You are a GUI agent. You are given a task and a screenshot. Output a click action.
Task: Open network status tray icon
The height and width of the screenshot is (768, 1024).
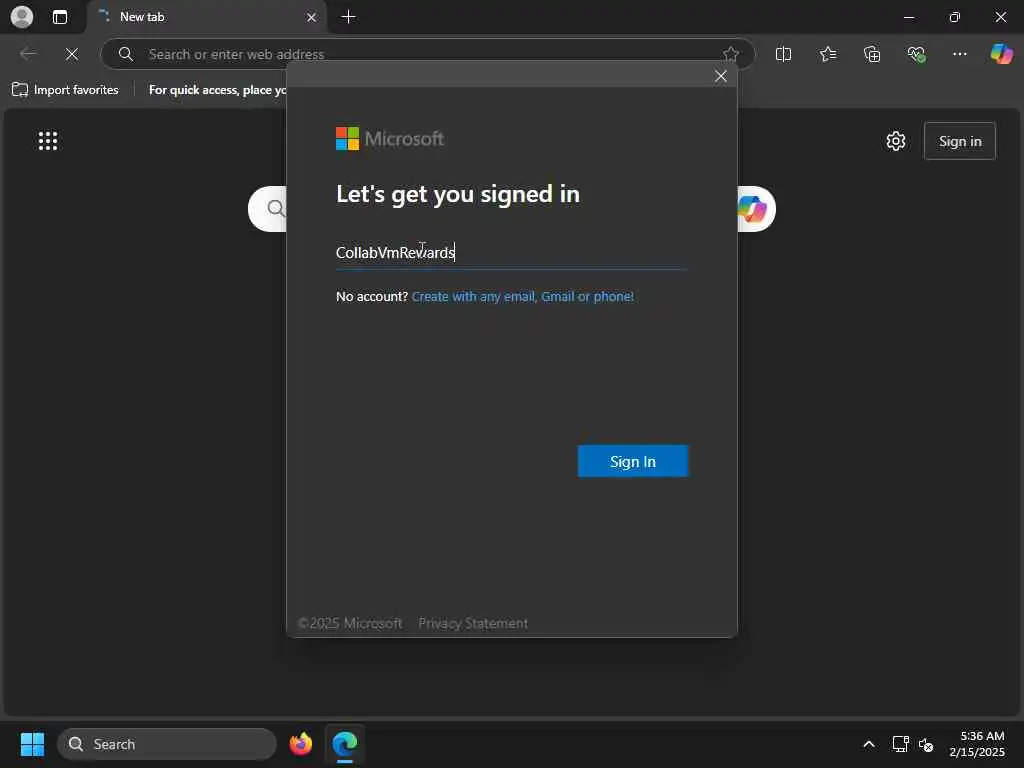coord(901,744)
